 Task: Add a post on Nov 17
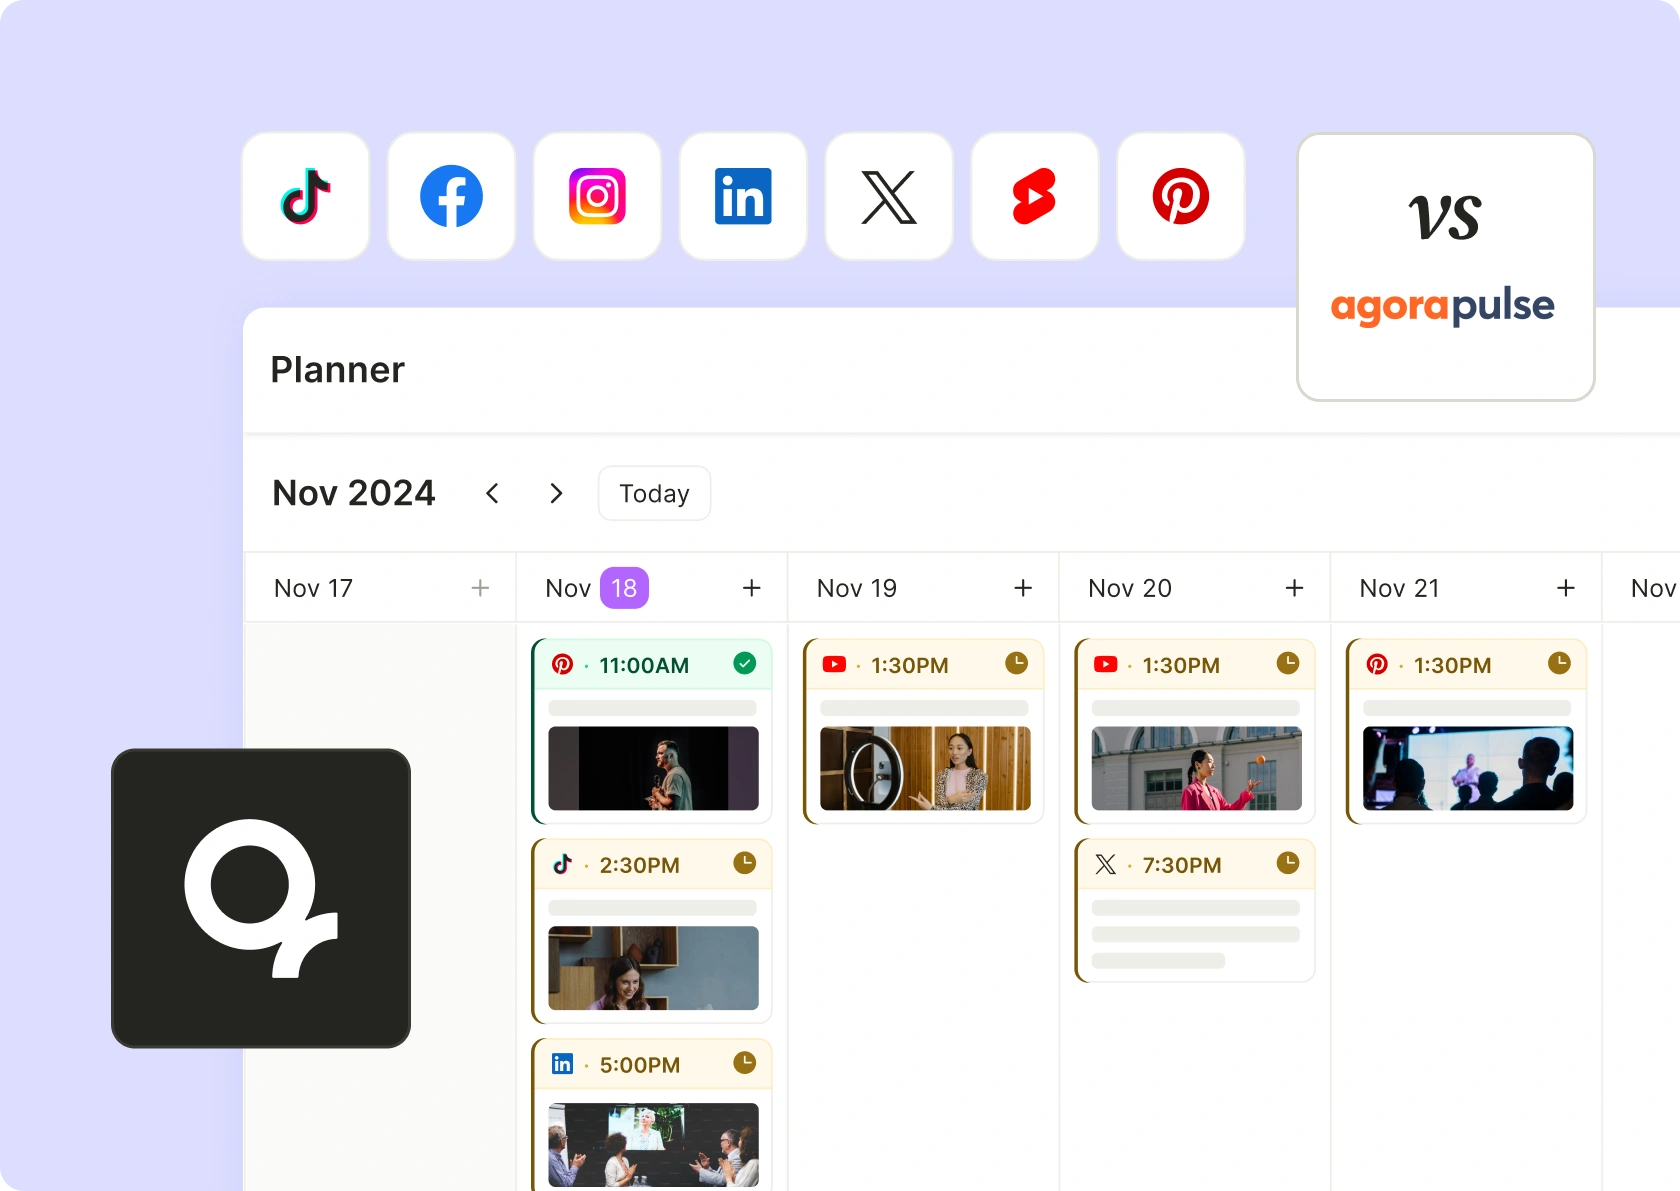point(480,588)
